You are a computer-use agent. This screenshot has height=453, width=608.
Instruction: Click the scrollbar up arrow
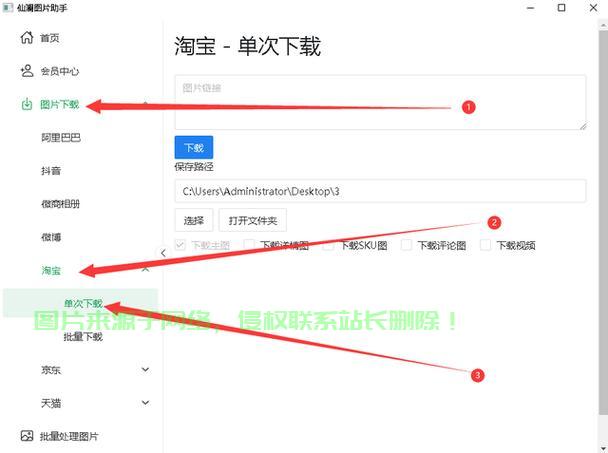pos(603,24)
